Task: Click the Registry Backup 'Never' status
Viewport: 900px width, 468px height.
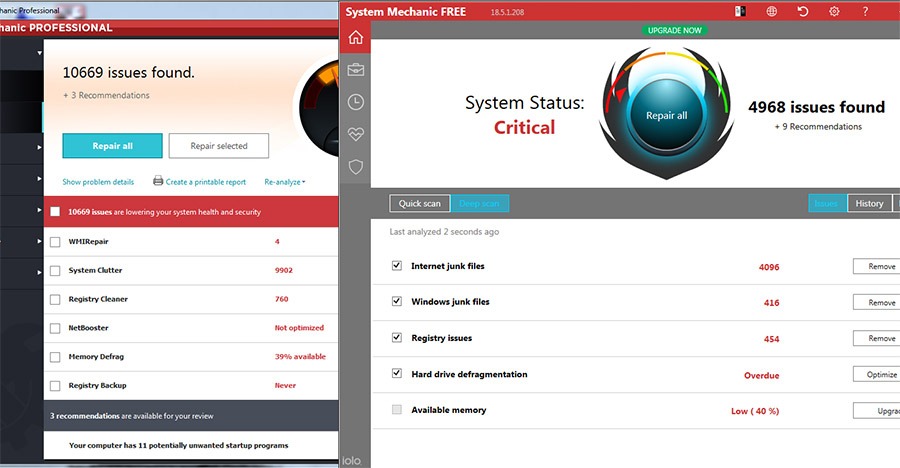Action: coord(285,385)
